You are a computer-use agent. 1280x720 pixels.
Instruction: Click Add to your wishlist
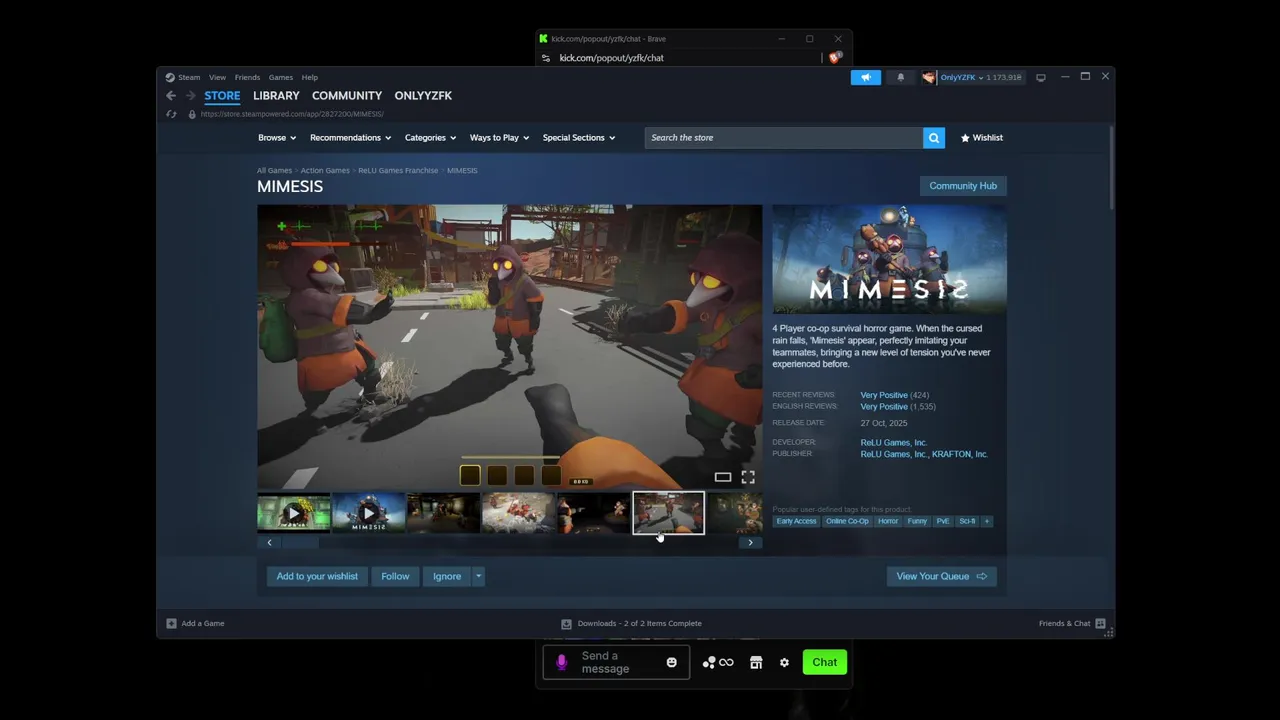[x=317, y=577]
